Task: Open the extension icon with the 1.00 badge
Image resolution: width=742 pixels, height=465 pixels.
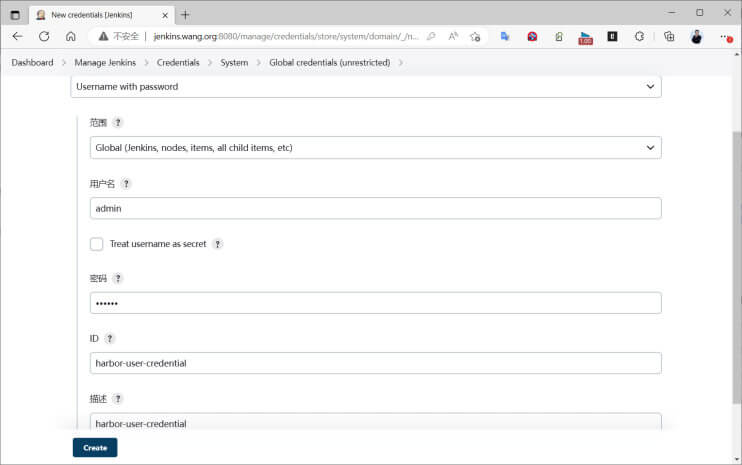Action: [x=585, y=38]
